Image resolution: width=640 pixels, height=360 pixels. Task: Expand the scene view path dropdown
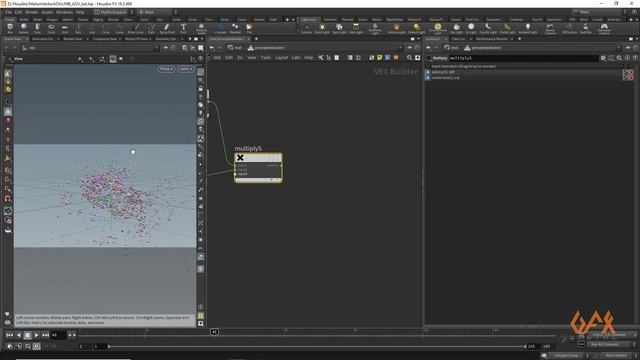[156, 48]
